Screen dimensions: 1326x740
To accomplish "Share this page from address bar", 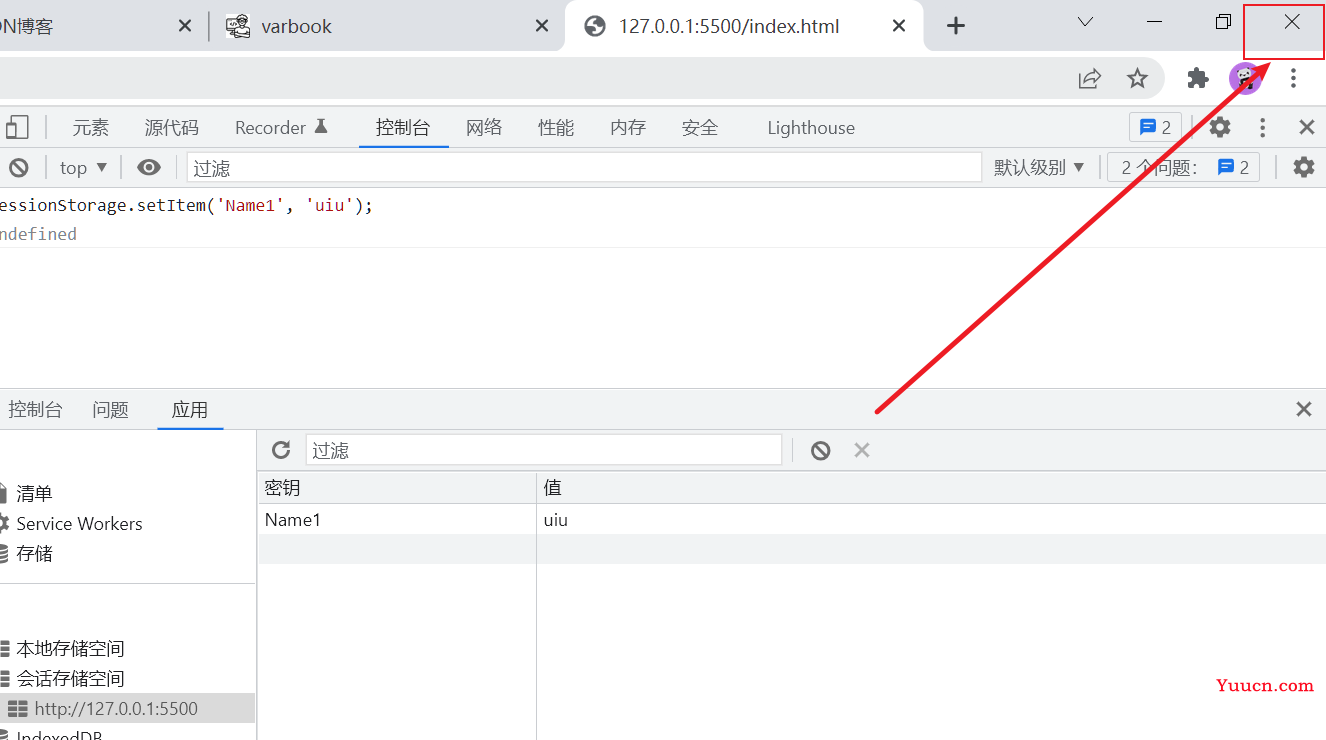I will 1089,78.
